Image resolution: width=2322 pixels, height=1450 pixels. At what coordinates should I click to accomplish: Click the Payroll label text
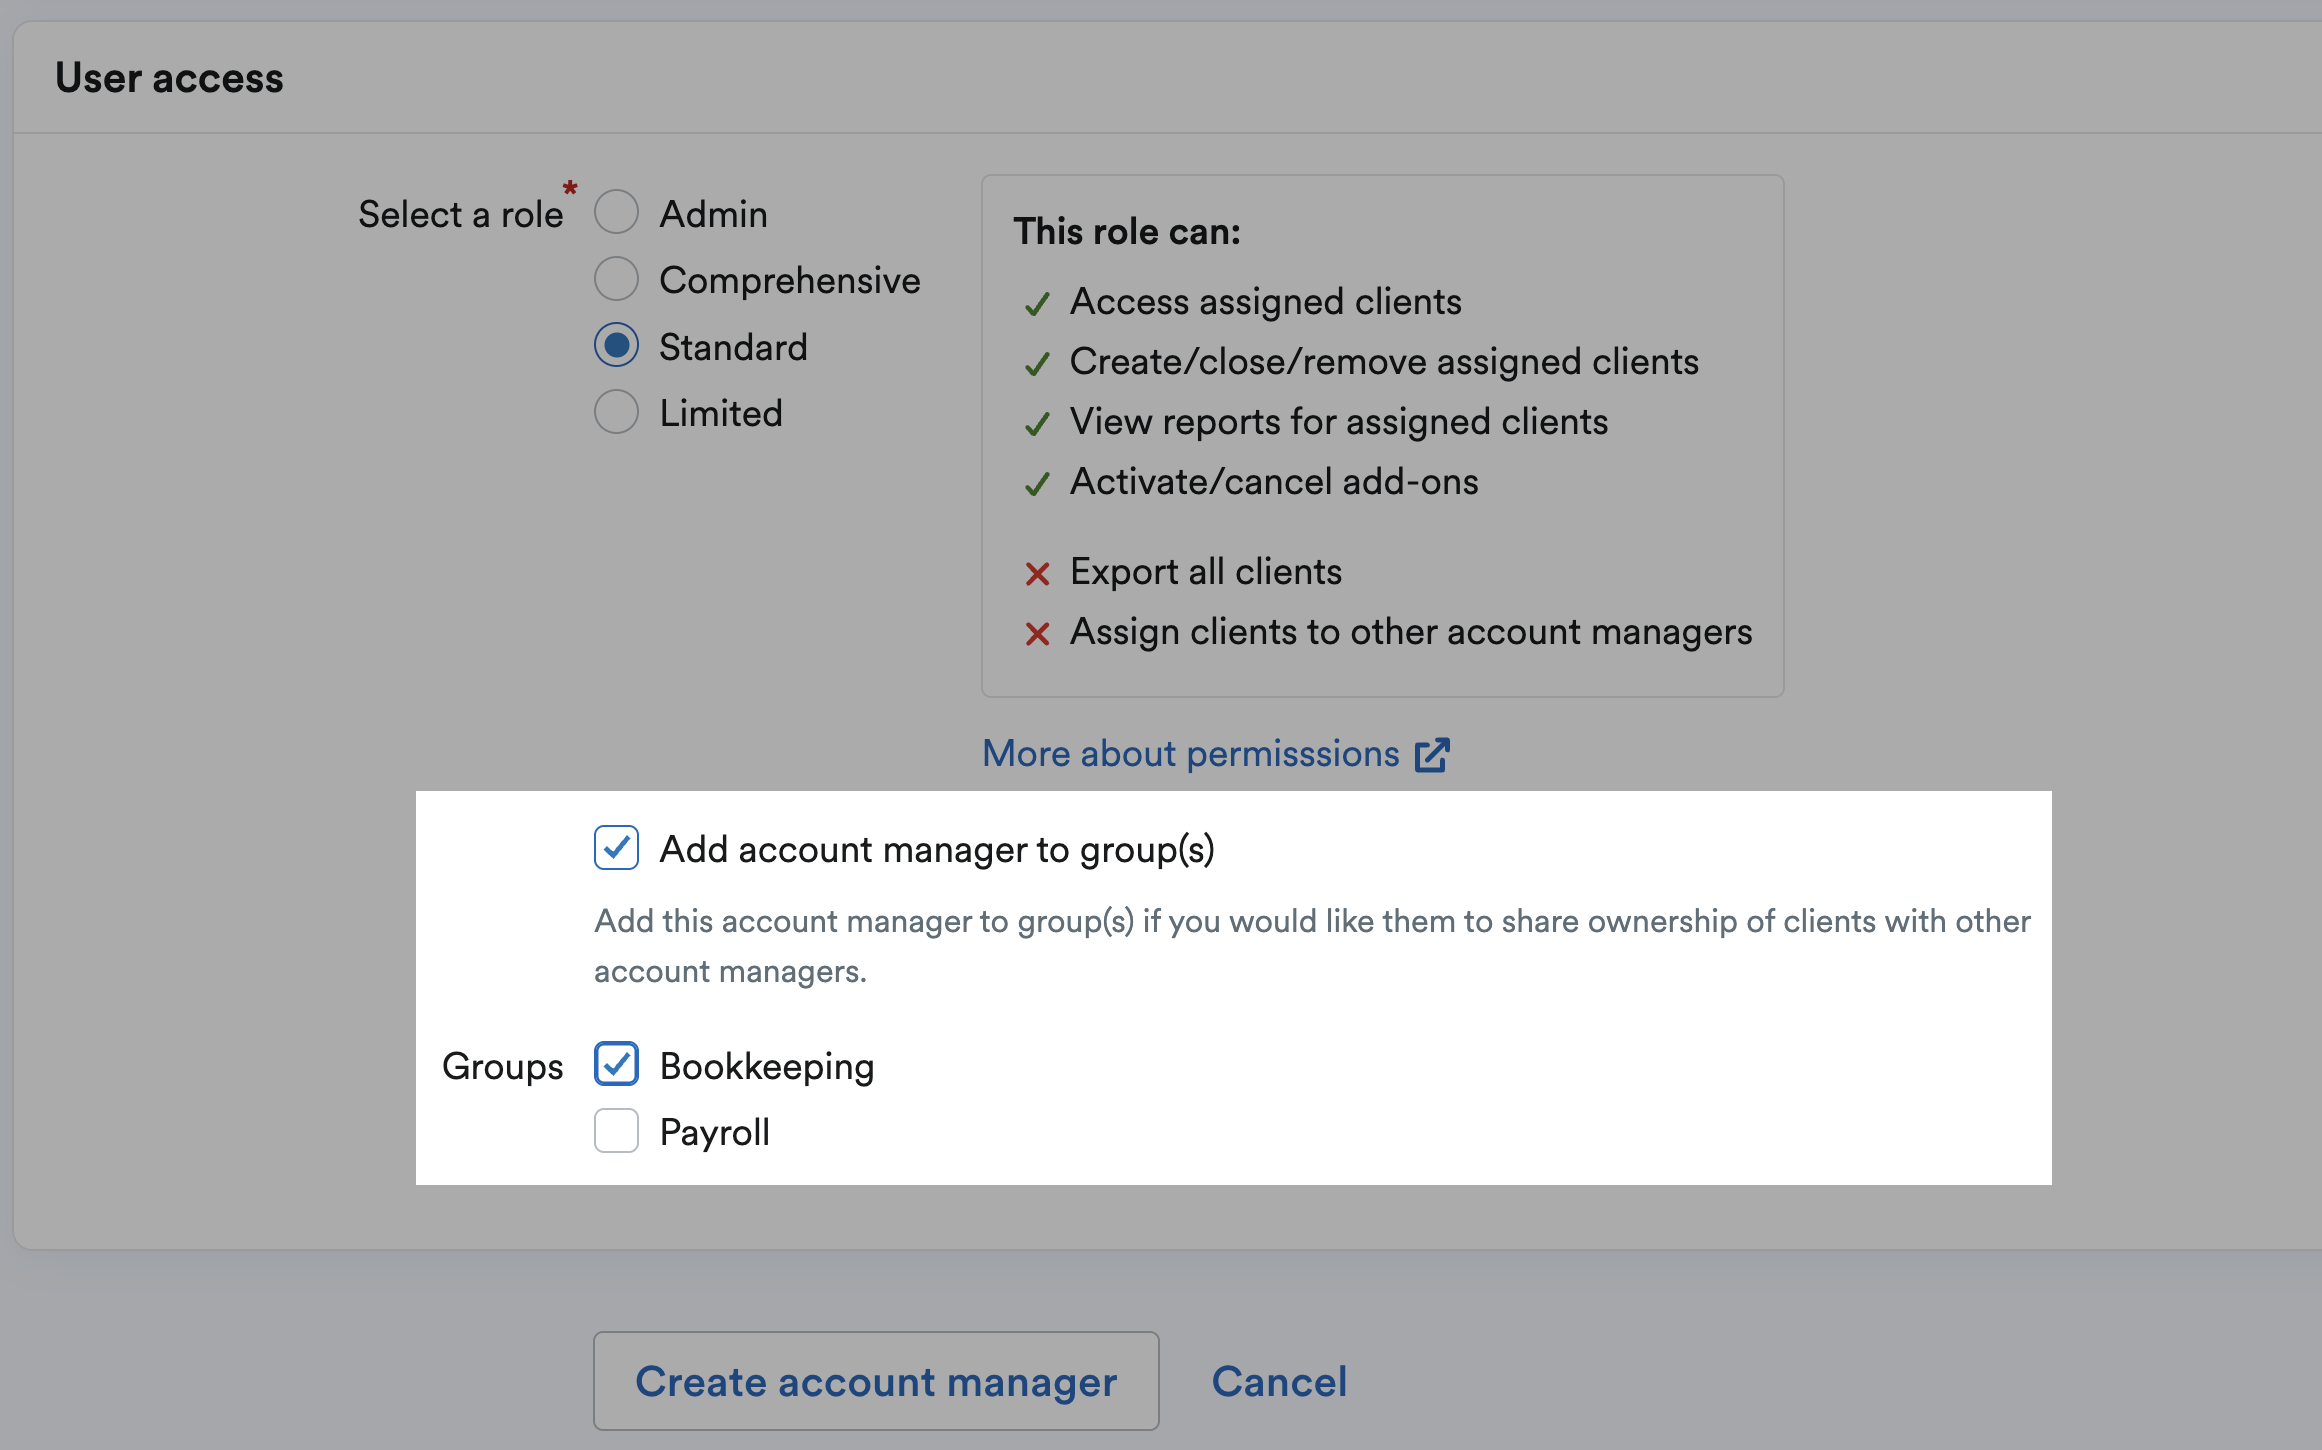click(x=715, y=1132)
